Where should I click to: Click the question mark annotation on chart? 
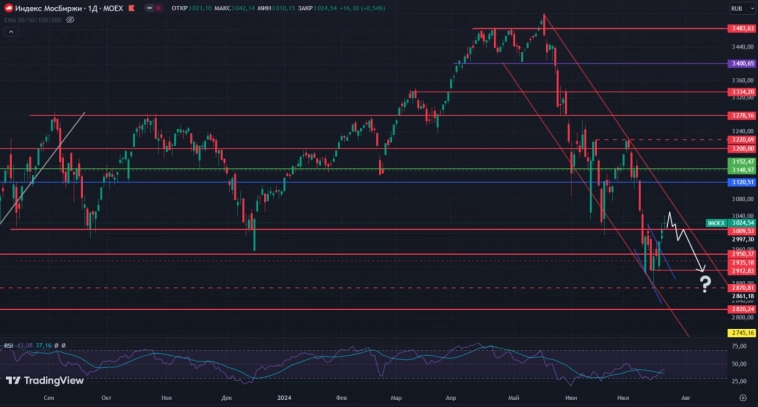click(x=705, y=285)
